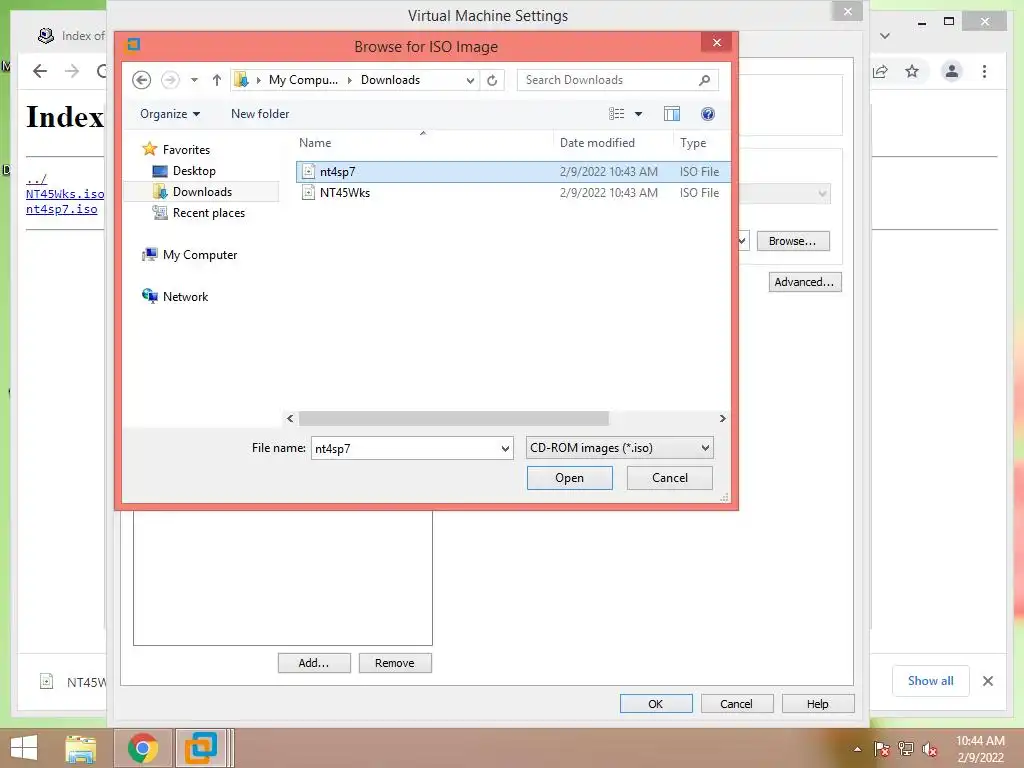The image size is (1024, 768).
Task: Go up one folder level
Action: coord(217,80)
